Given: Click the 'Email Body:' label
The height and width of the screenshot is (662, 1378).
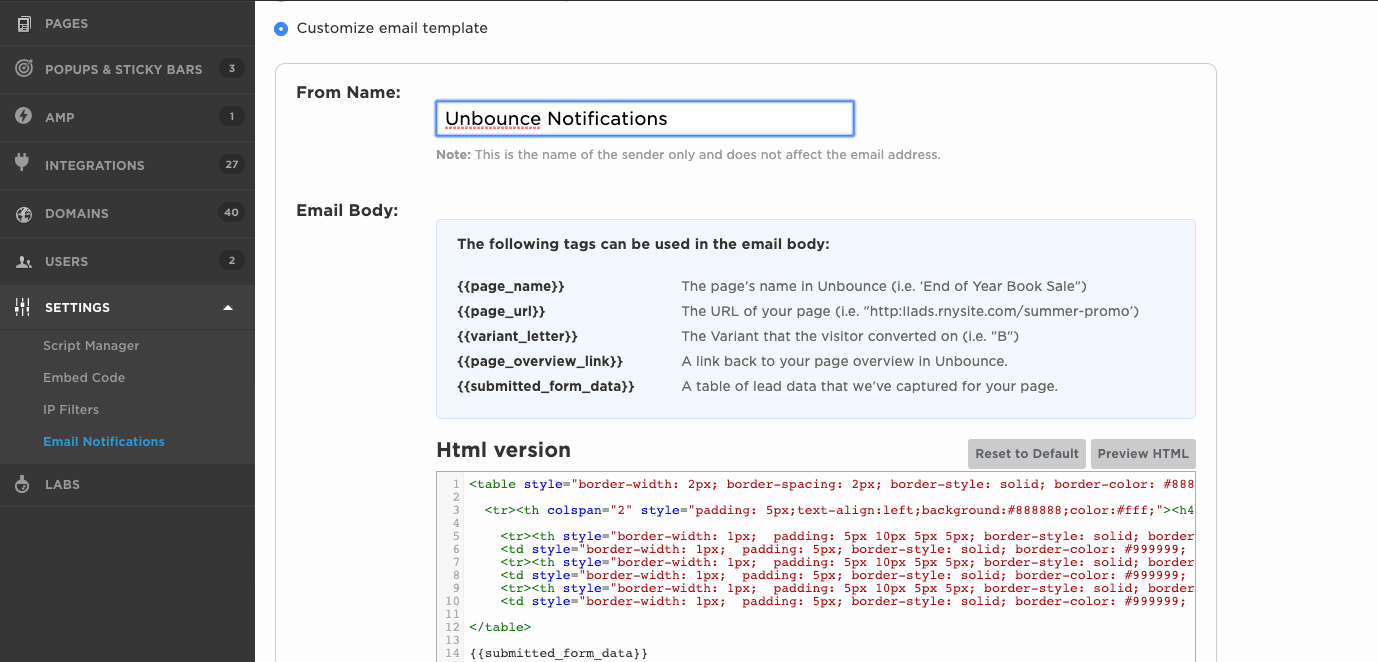Looking at the screenshot, I should point(347,211).
